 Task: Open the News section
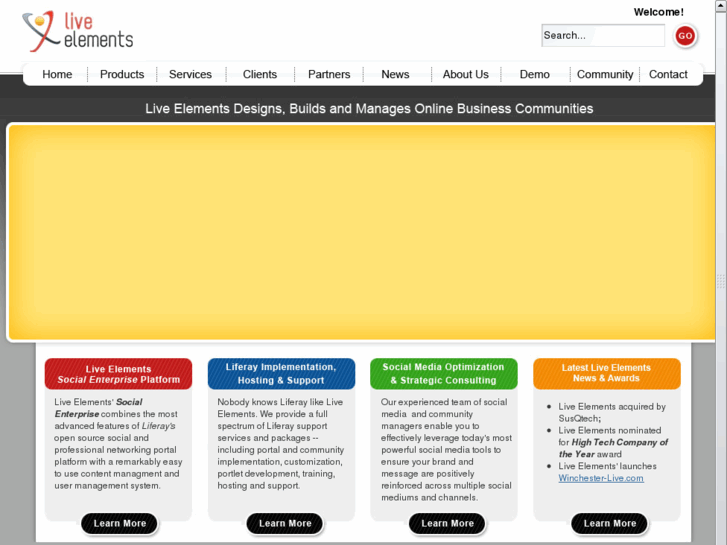(x=395, y=74)
